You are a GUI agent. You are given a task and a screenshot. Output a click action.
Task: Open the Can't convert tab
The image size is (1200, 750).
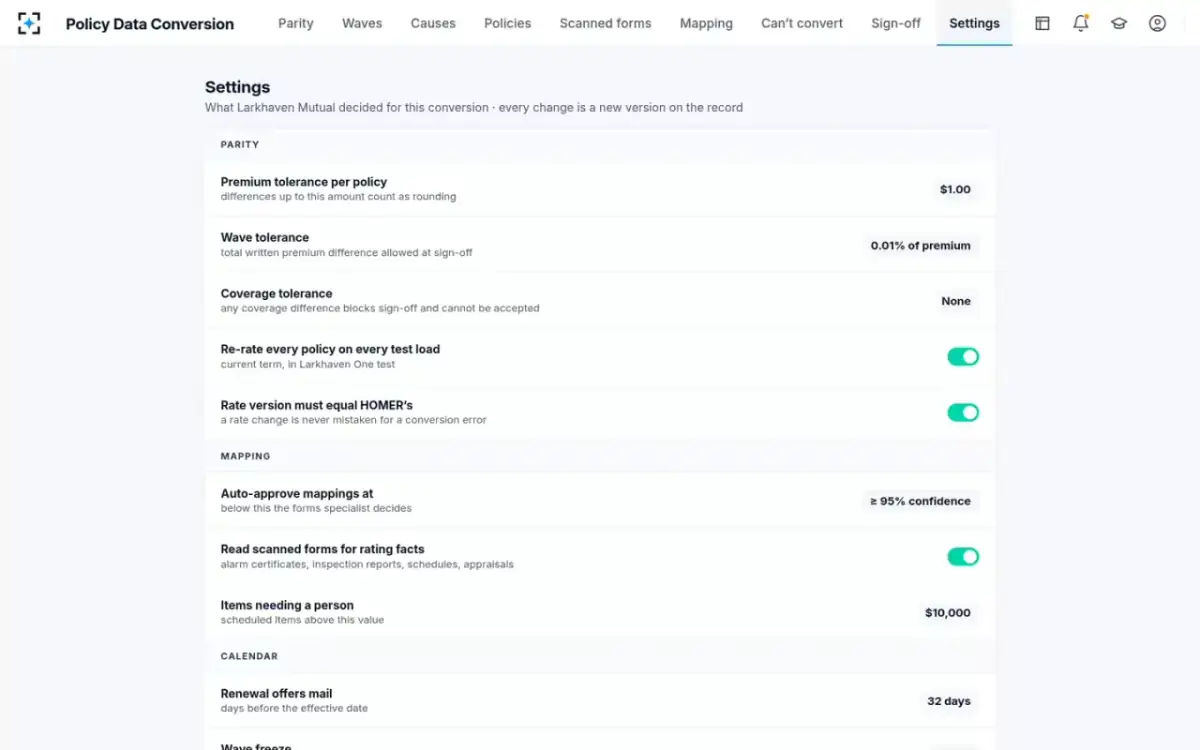click(x=802, y=23)
